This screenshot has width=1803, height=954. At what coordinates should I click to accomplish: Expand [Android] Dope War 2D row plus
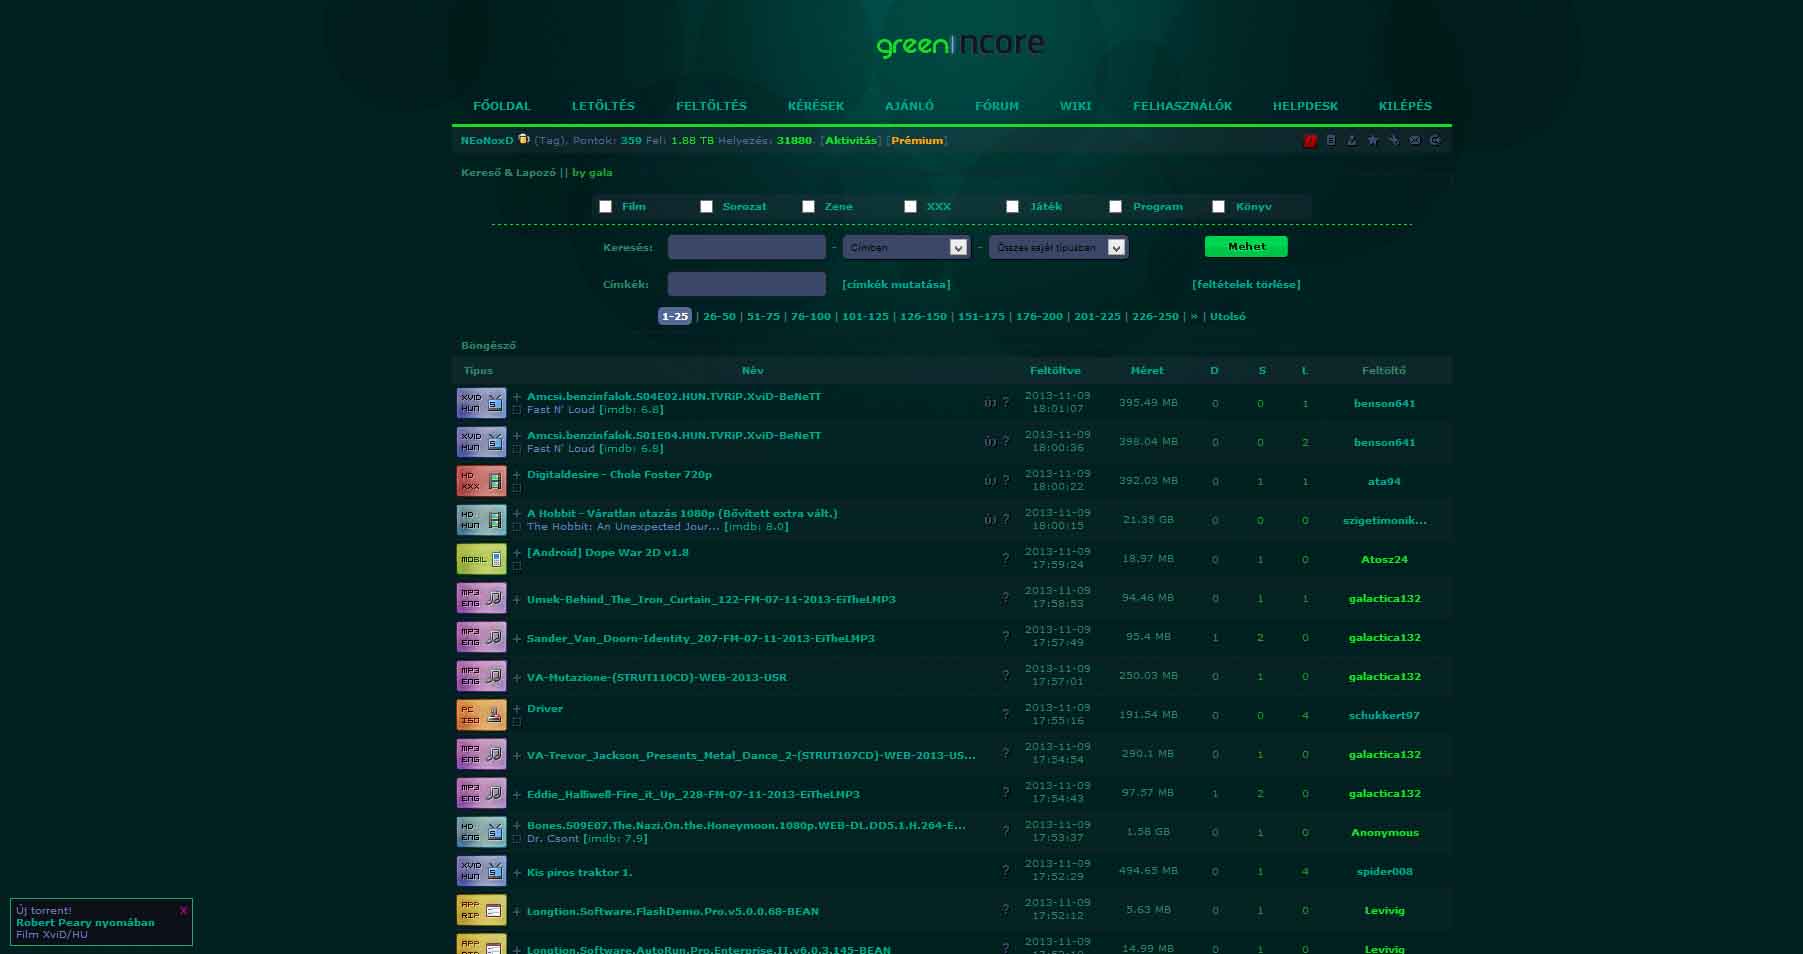pos(517,553)
